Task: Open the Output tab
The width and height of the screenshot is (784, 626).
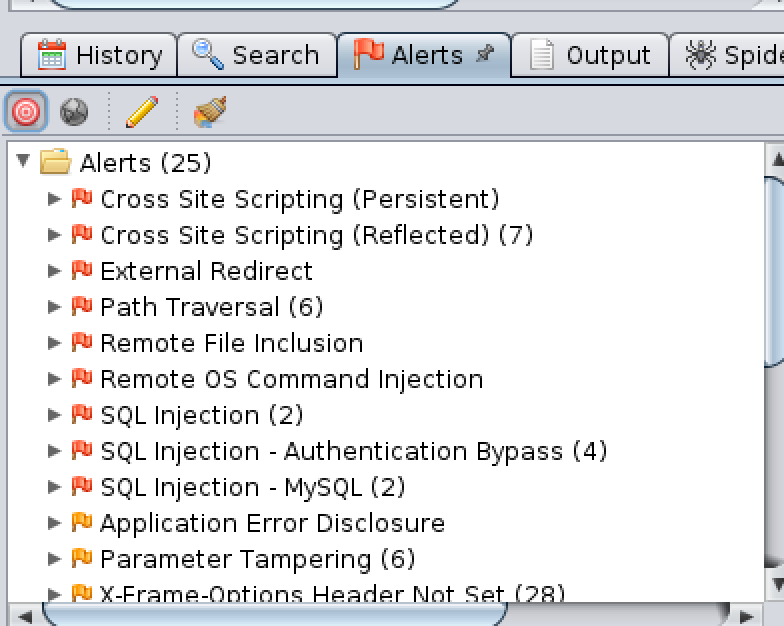Action: coord(590,55)
